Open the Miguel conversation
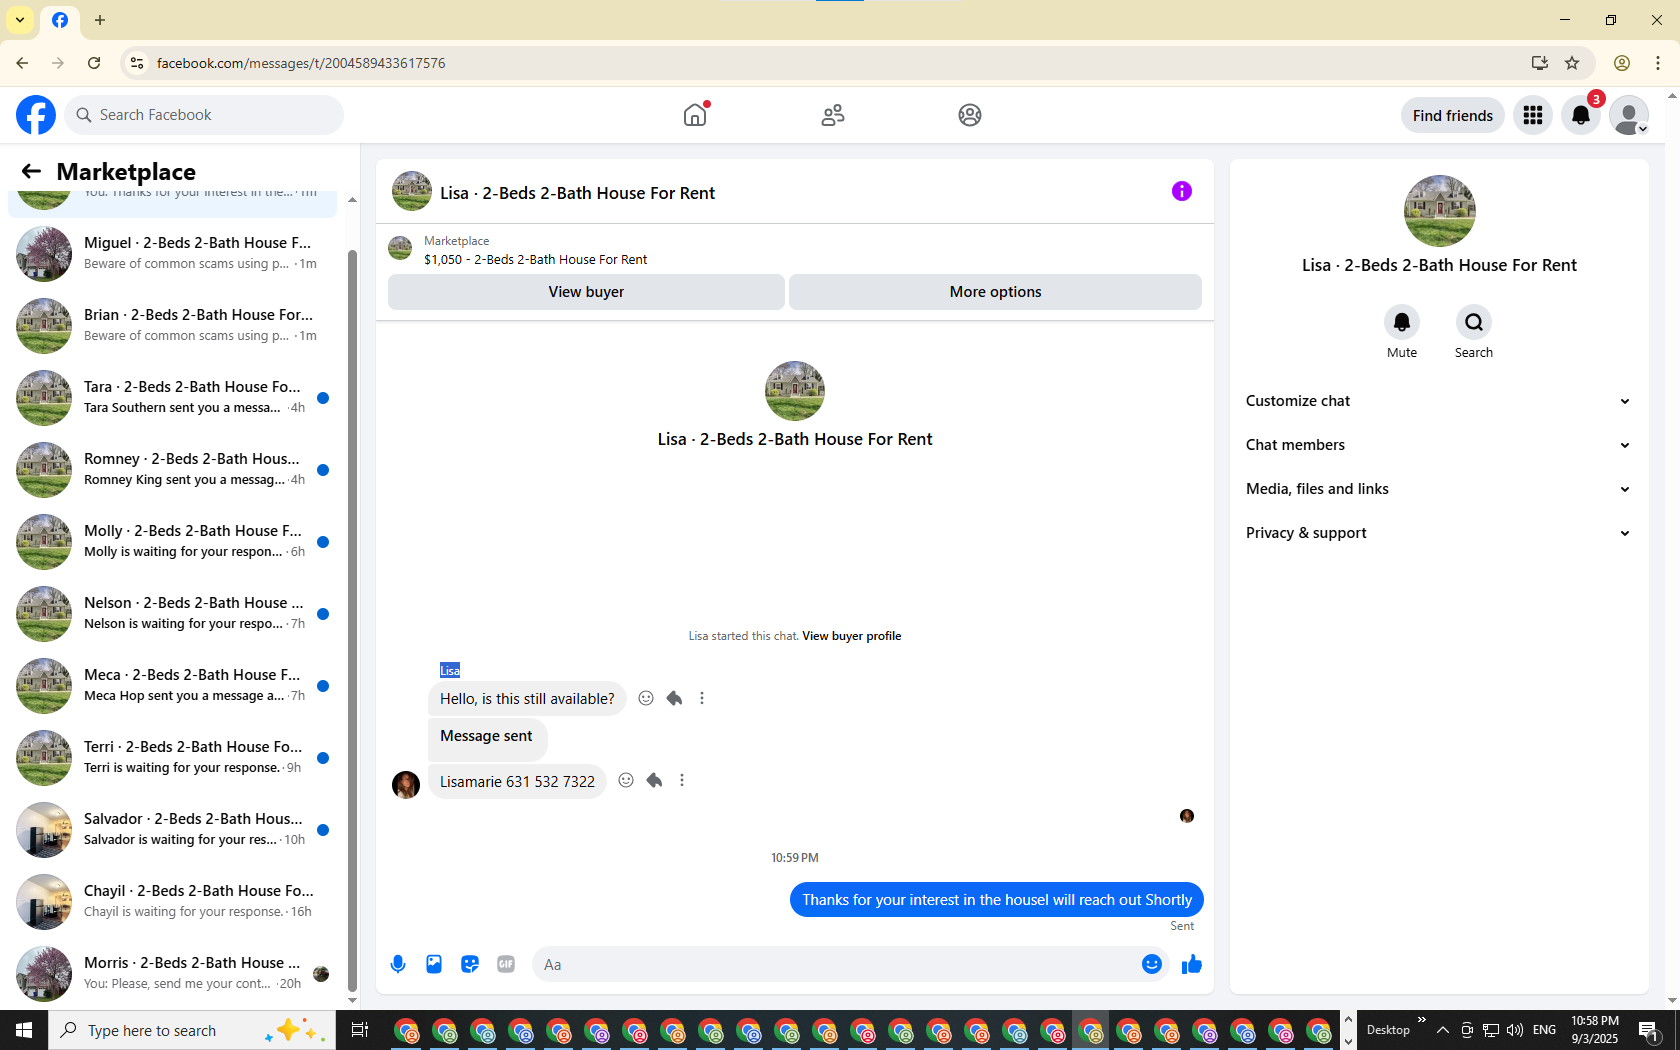Viewport: 1680px width, 1050px height. [x=173, y=253]
